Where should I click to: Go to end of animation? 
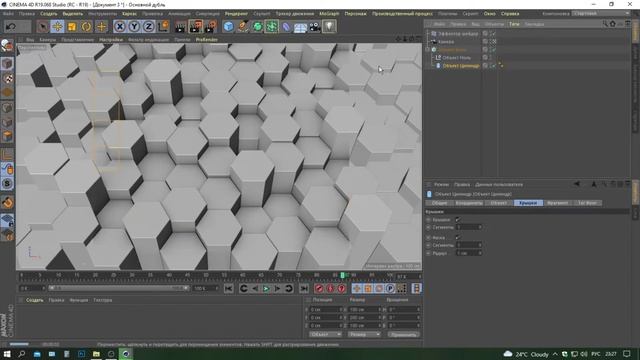(x=304, y=289)
